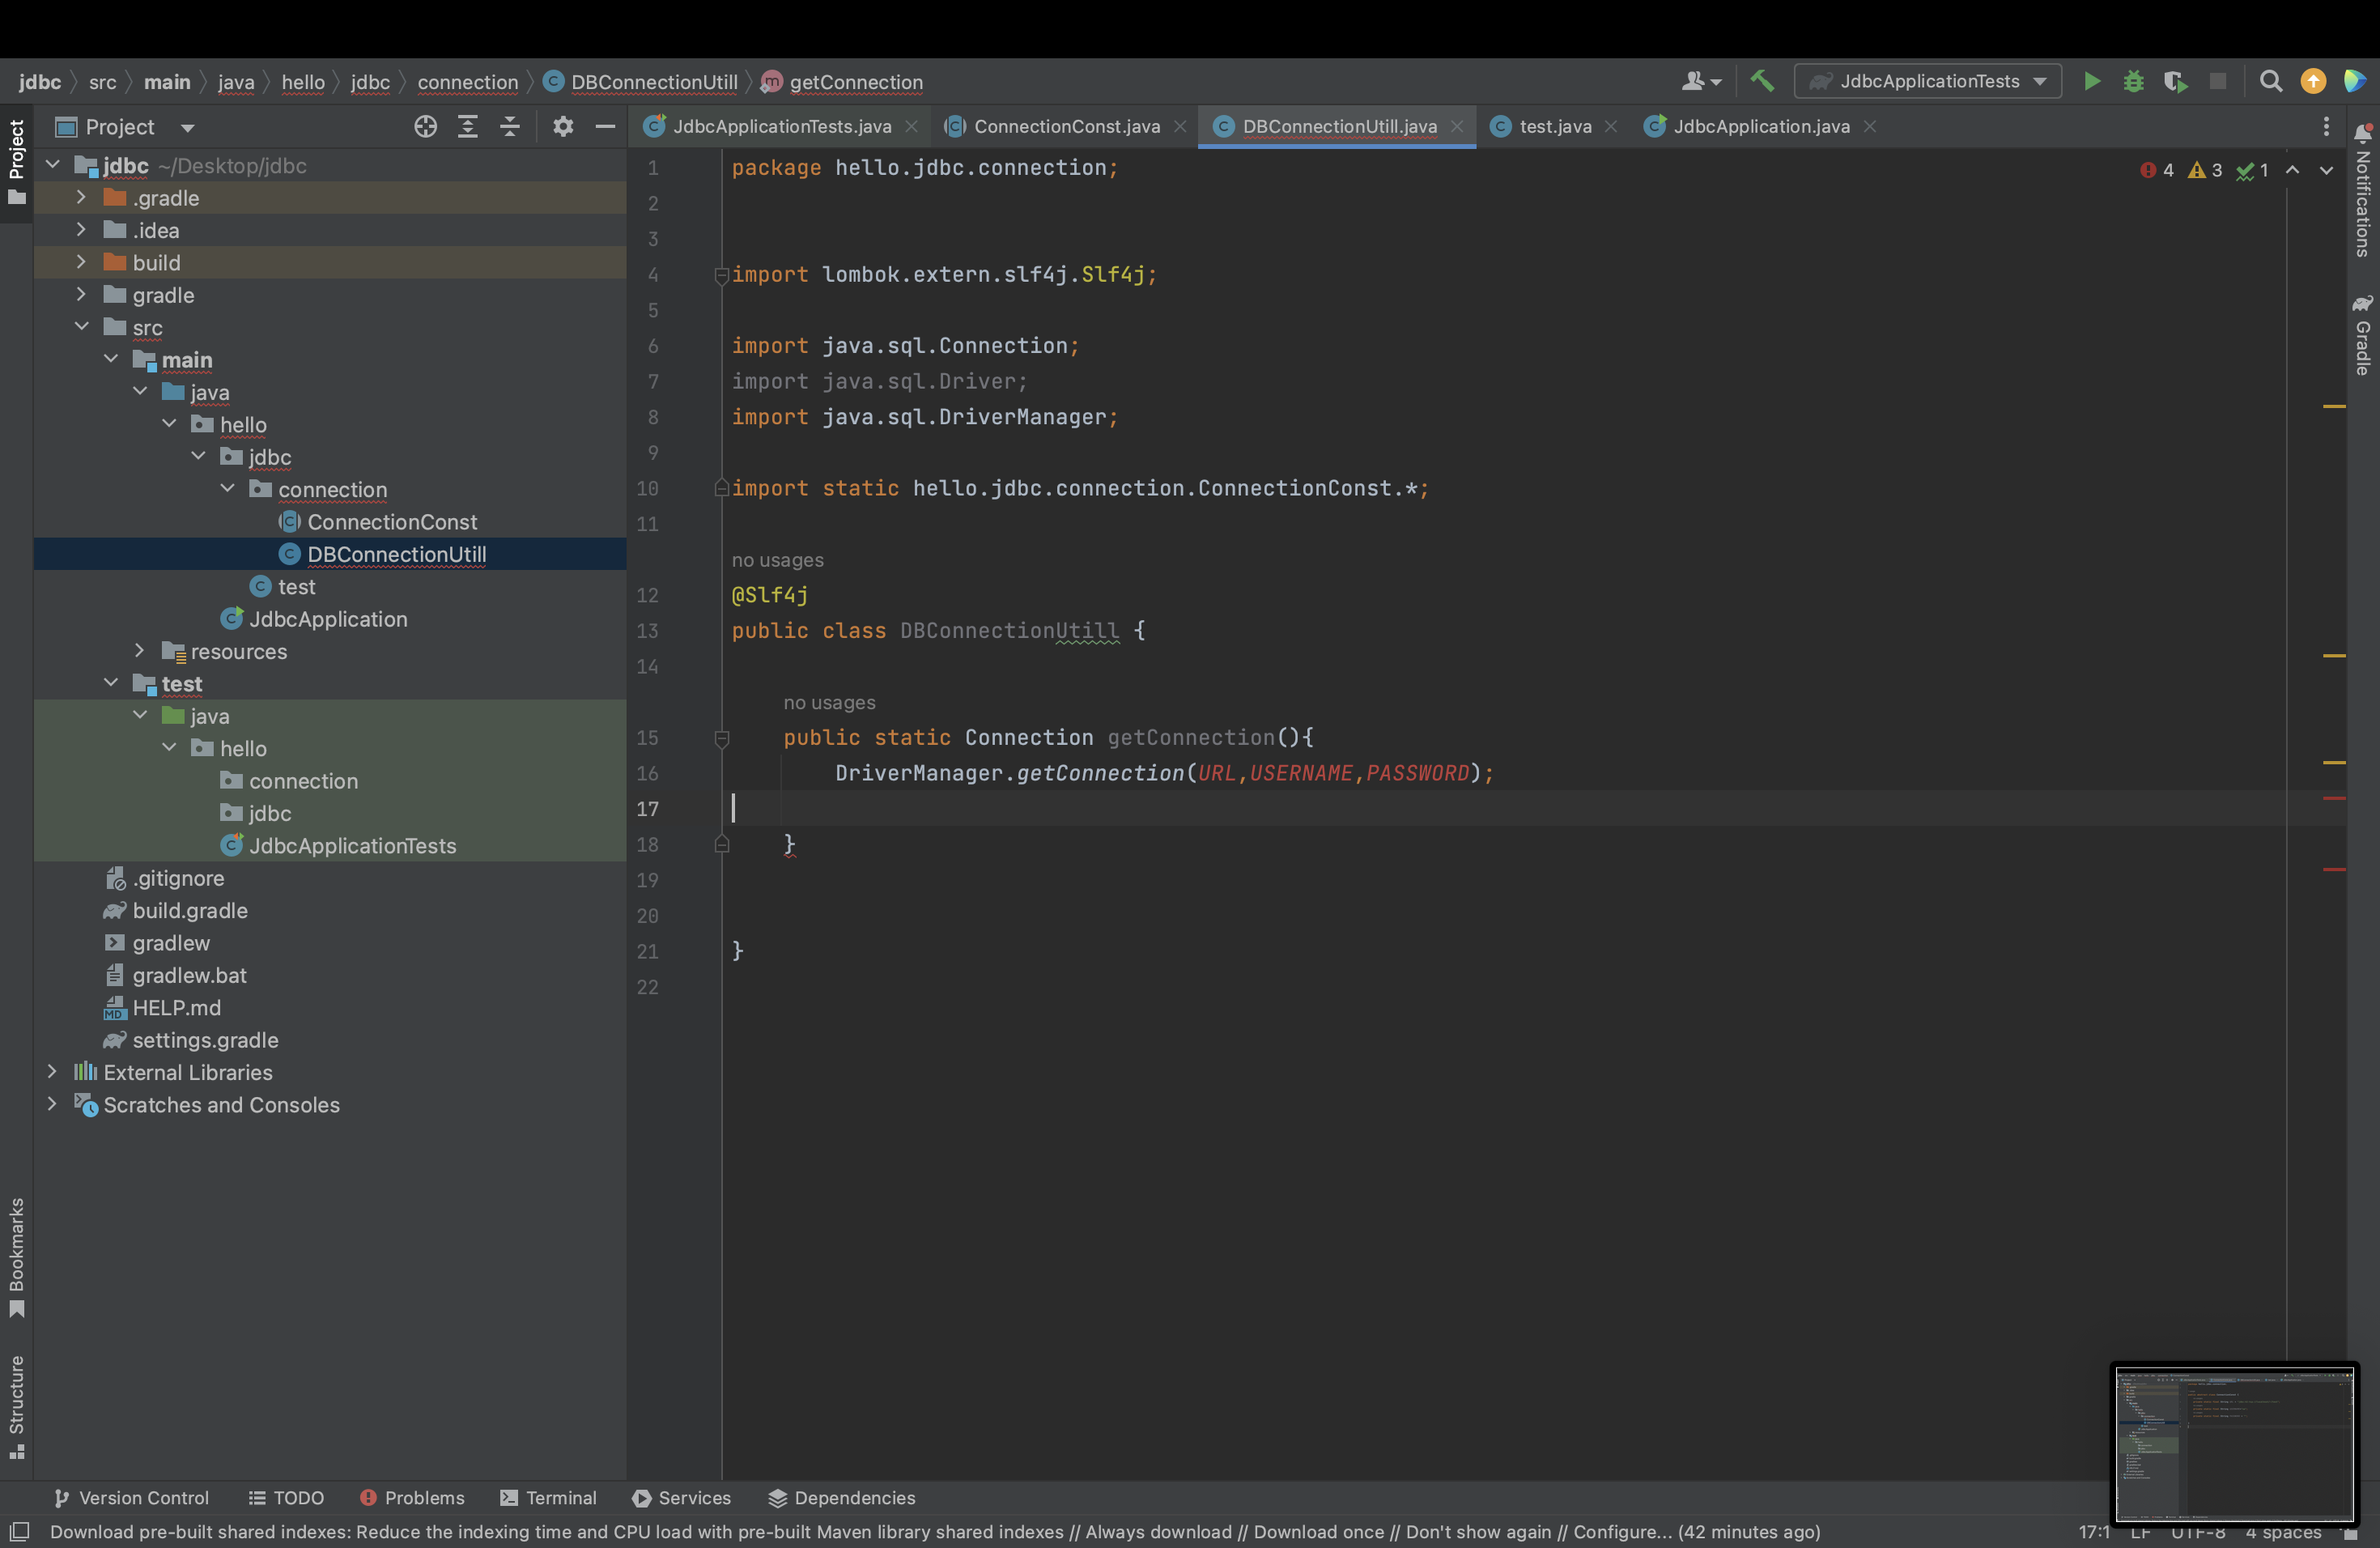The height and width of the screenshot is (1548, 2380).
Task: Open the user account icon in toolbar
Action: (x=1701, y=81)
